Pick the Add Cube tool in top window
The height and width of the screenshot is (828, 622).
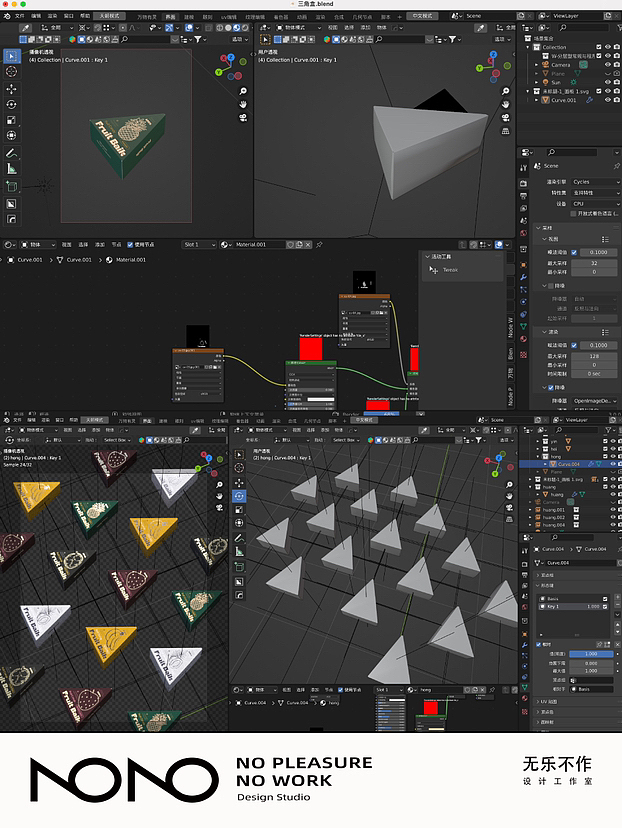point(12,186)
